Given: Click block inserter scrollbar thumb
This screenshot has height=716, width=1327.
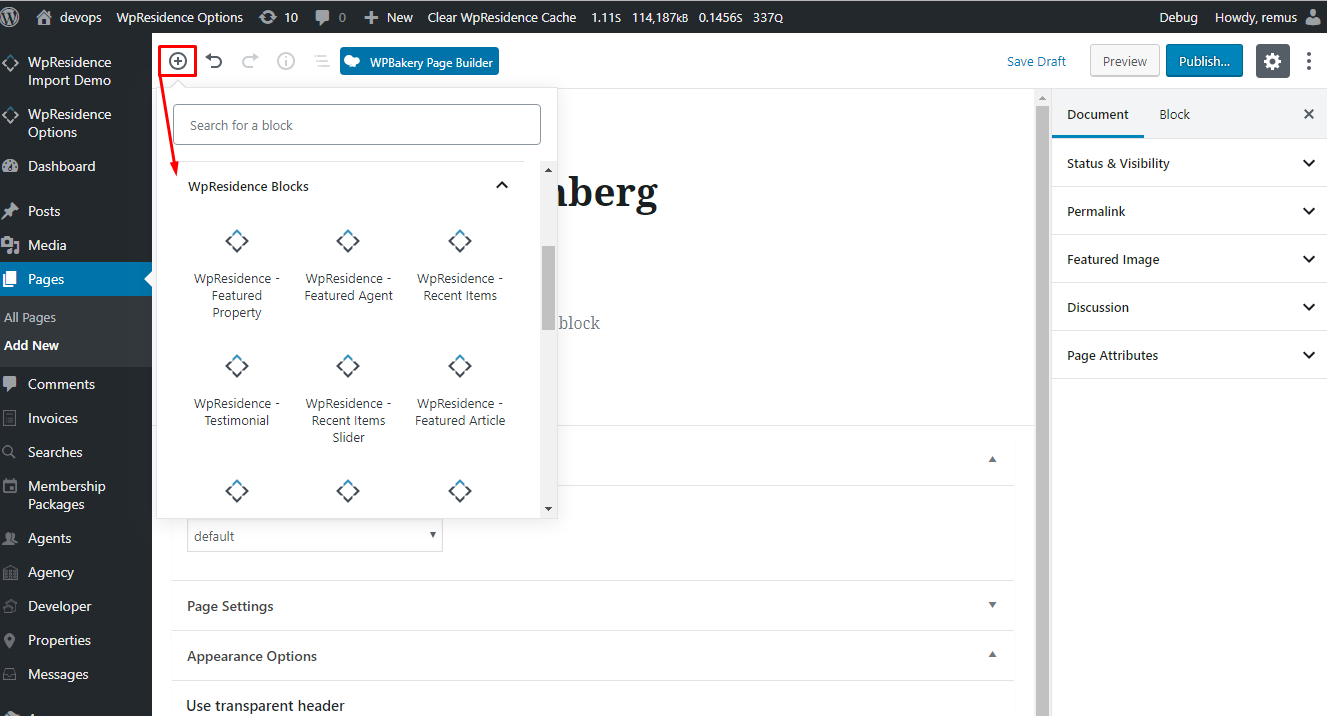Looking at the screenshot, I should click(x=548, y=287).
